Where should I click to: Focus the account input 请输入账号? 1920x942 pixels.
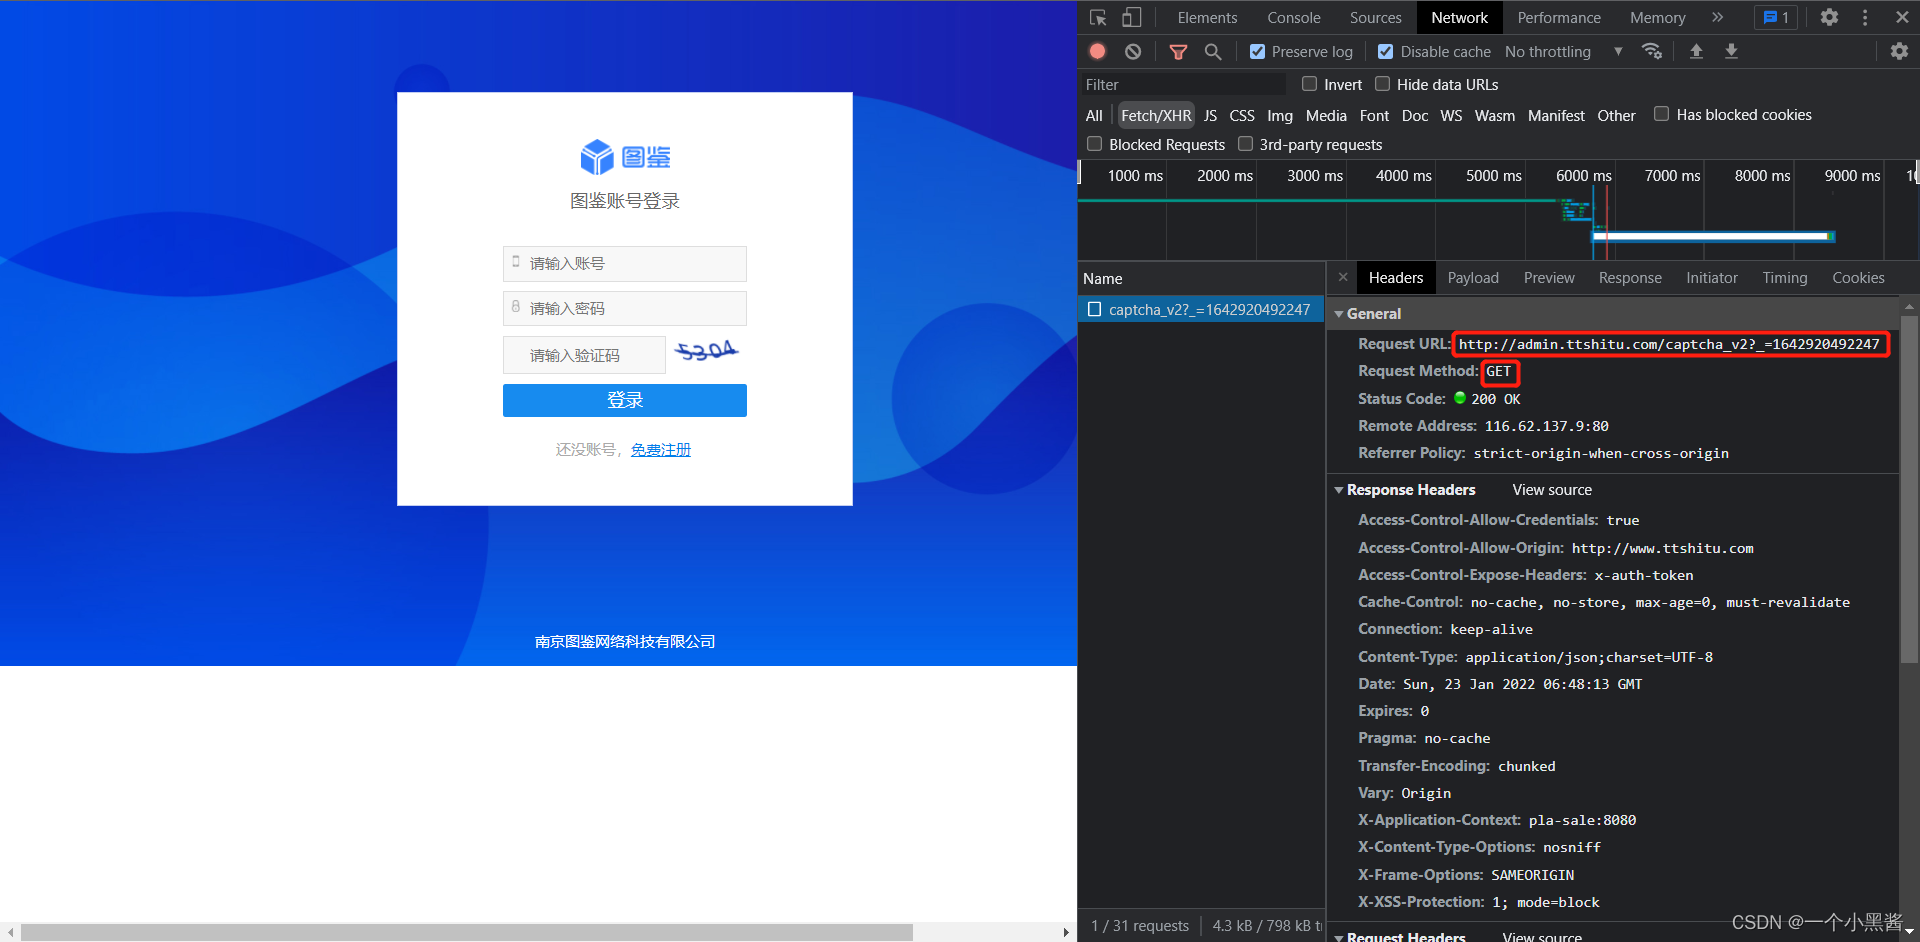625,264
